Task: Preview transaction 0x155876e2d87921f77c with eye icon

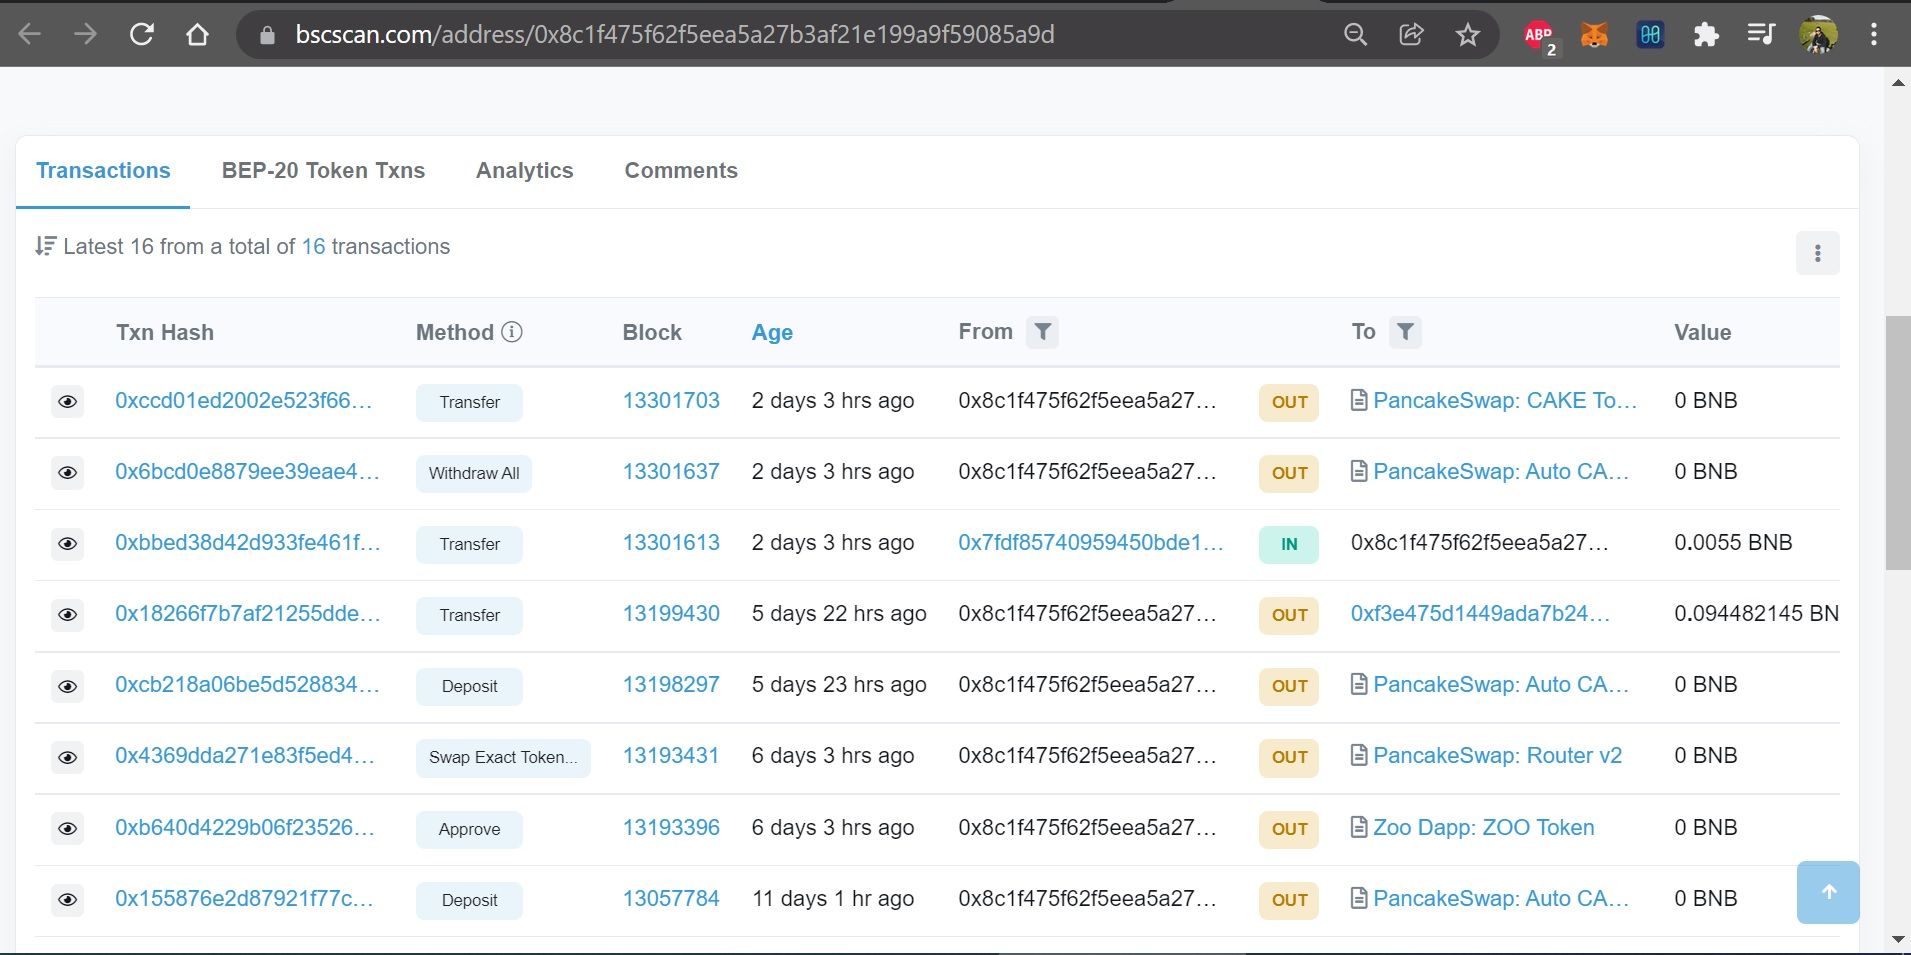Action: click(67, 900)
